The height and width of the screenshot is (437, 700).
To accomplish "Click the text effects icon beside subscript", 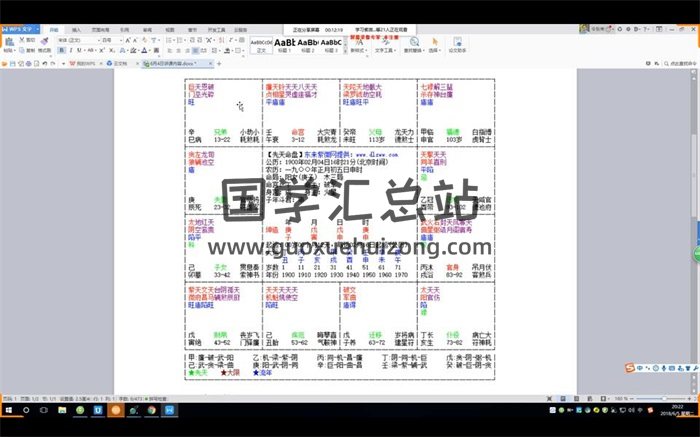I will coord(122,50).
